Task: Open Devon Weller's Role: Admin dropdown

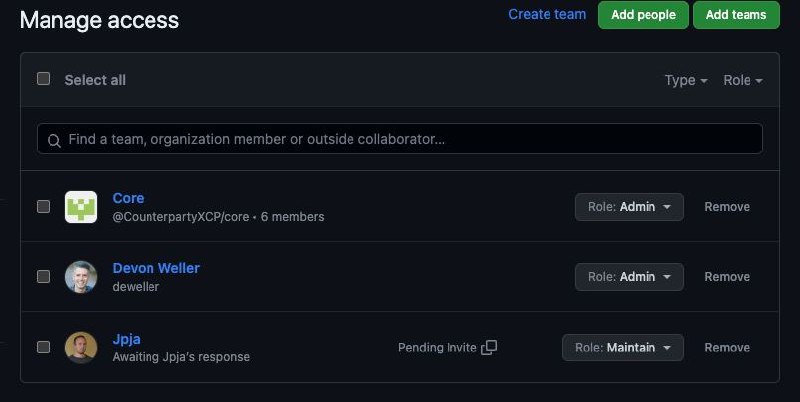Action: coord(629,277)
